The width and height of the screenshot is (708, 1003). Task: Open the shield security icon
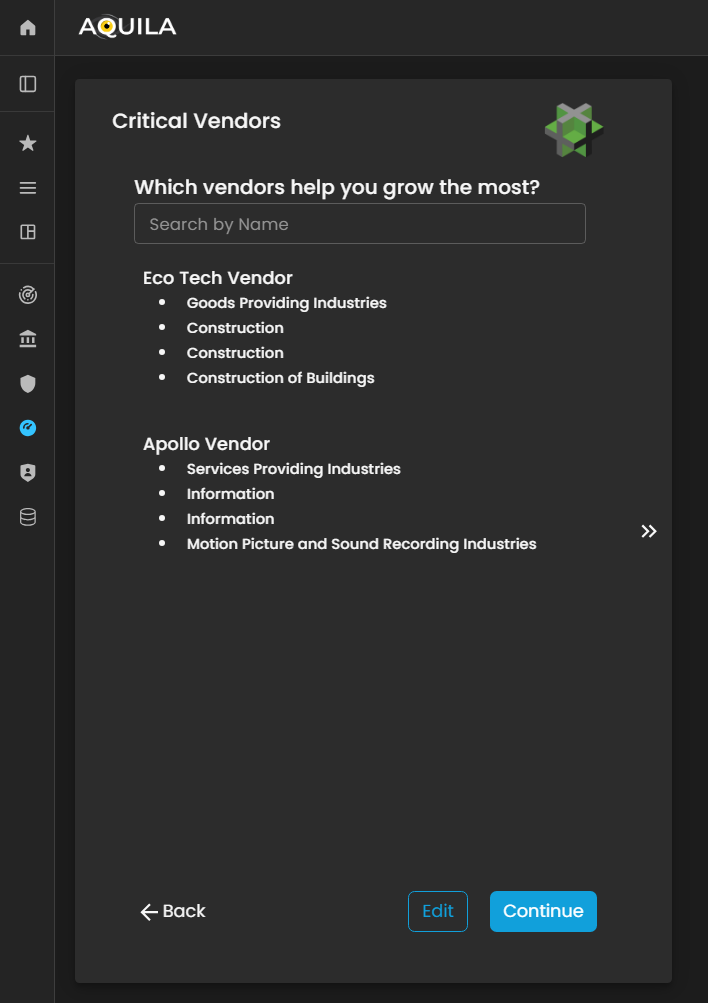pyautogui.click(x=28, y=384)
